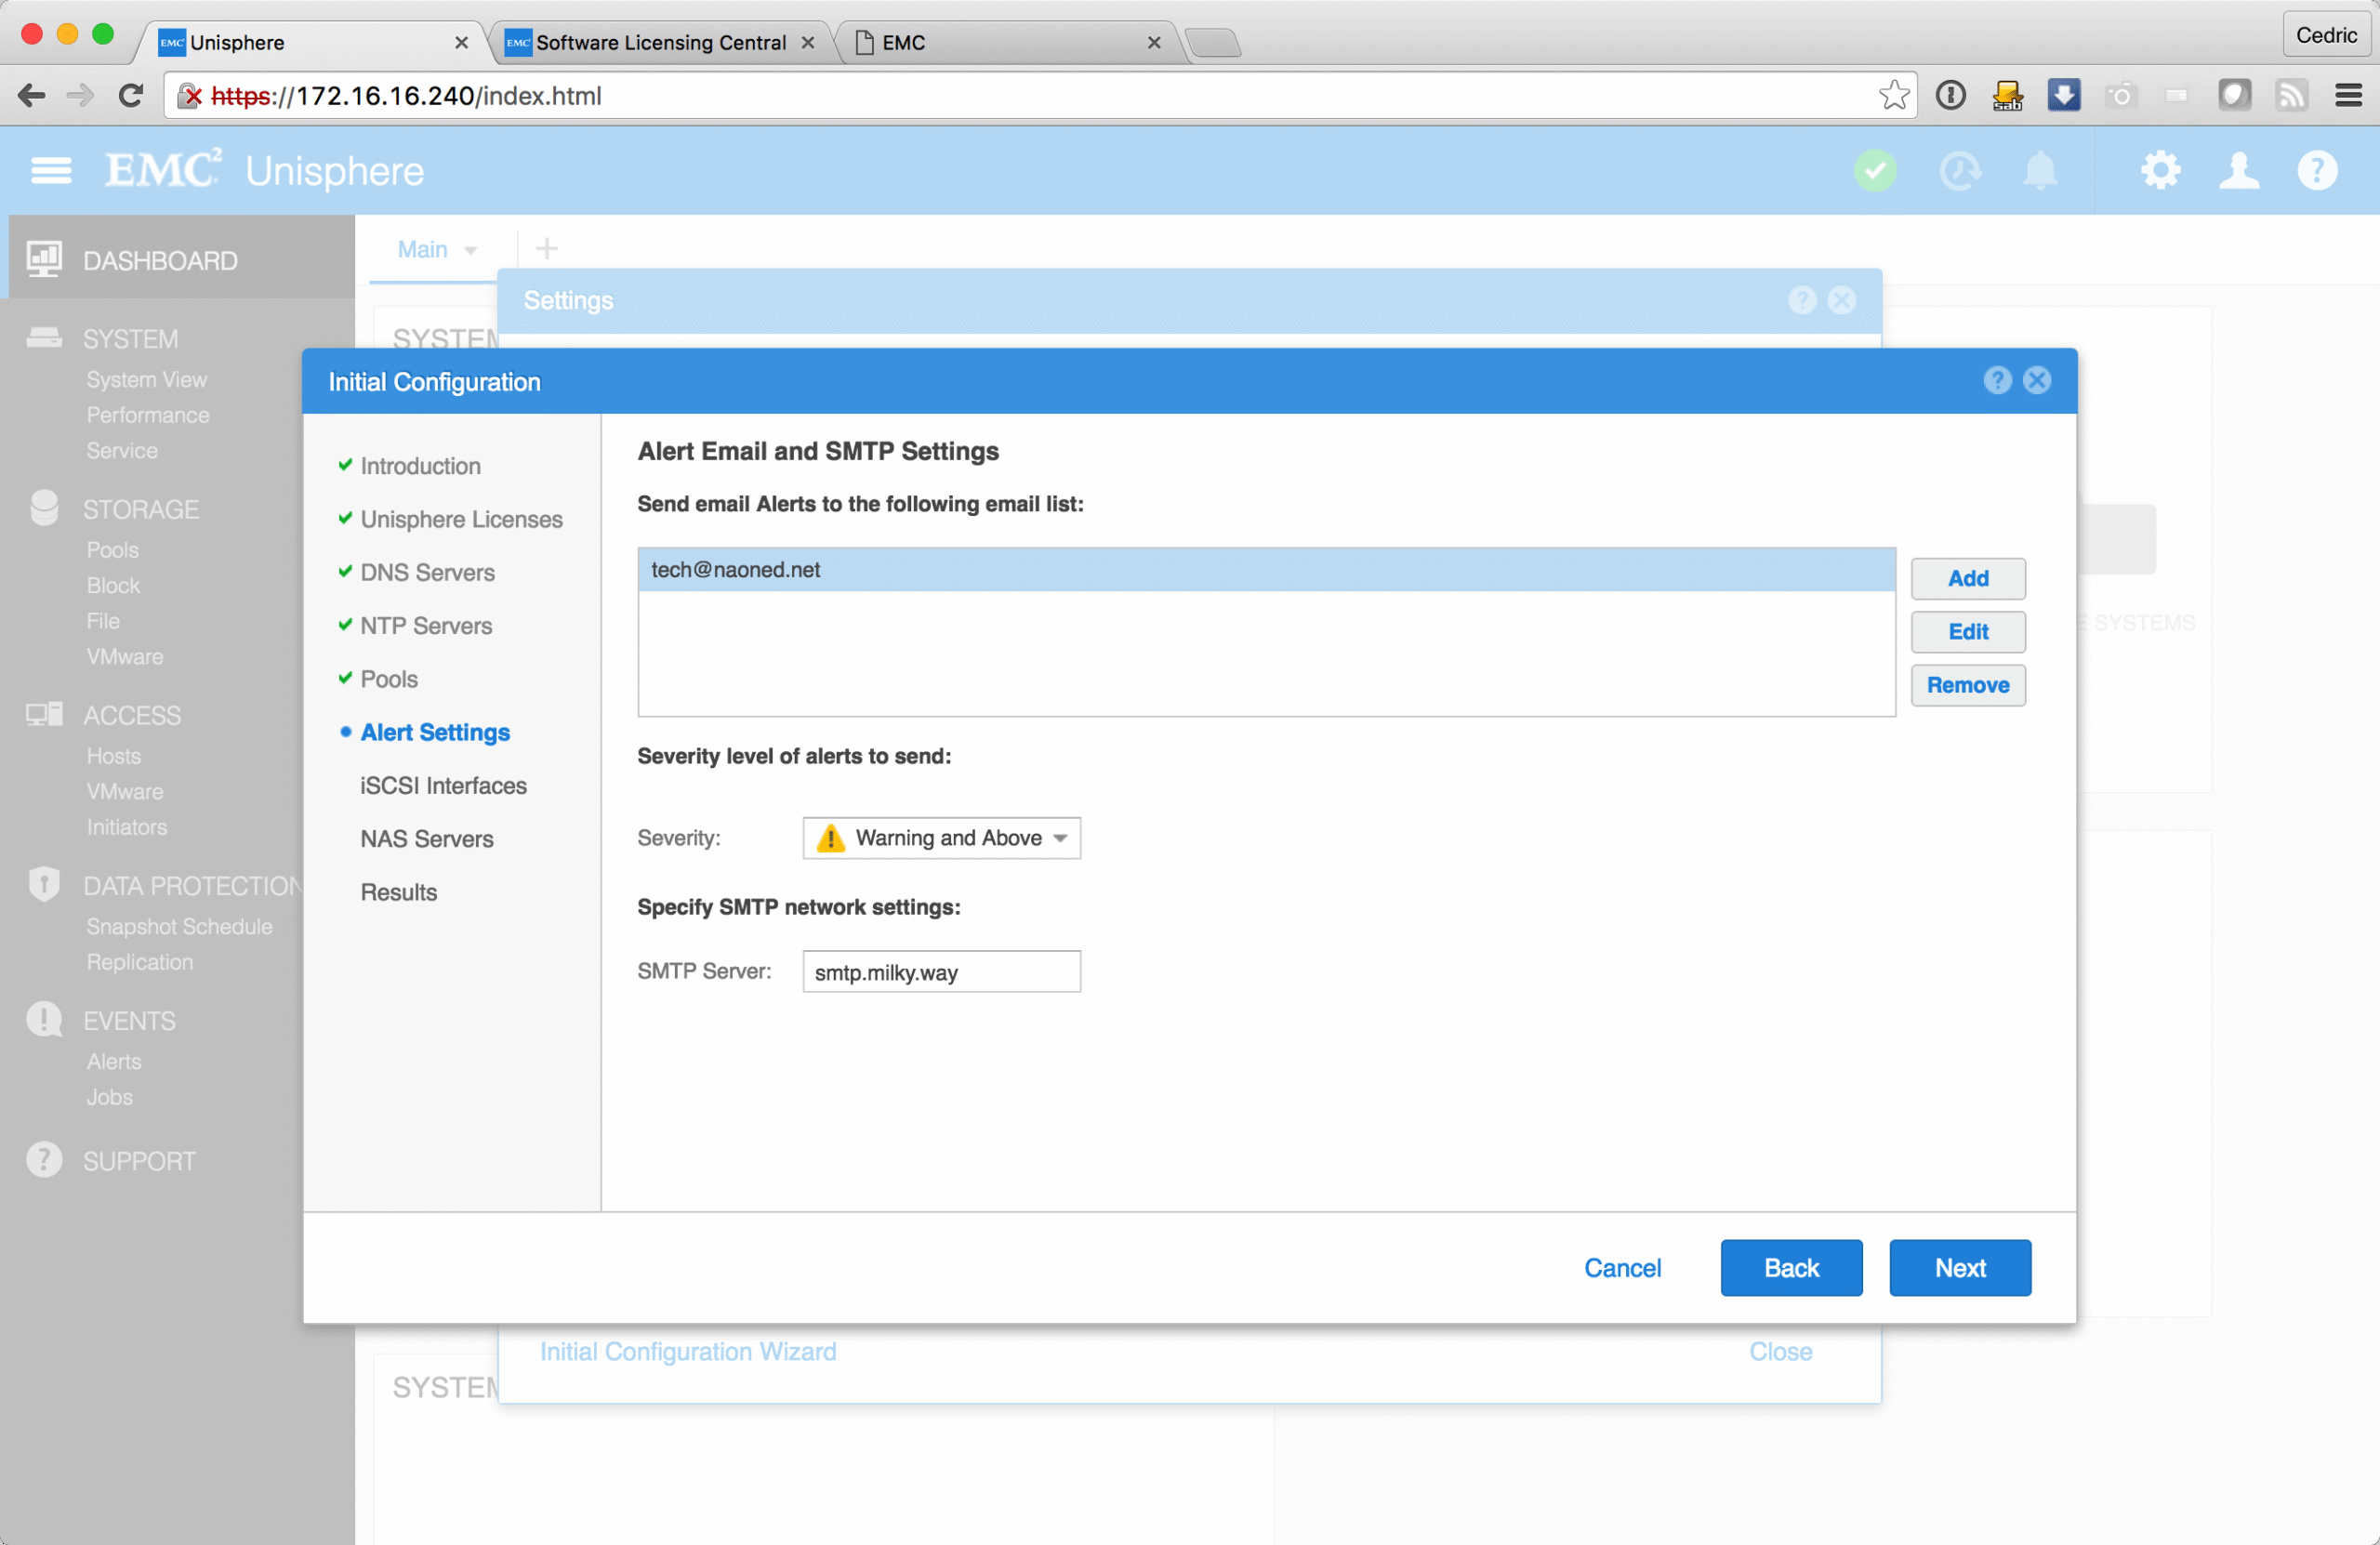Remove the selected email with Remove button
The height and width of the screenshot is (1545, 2380).
point(1967,685)
